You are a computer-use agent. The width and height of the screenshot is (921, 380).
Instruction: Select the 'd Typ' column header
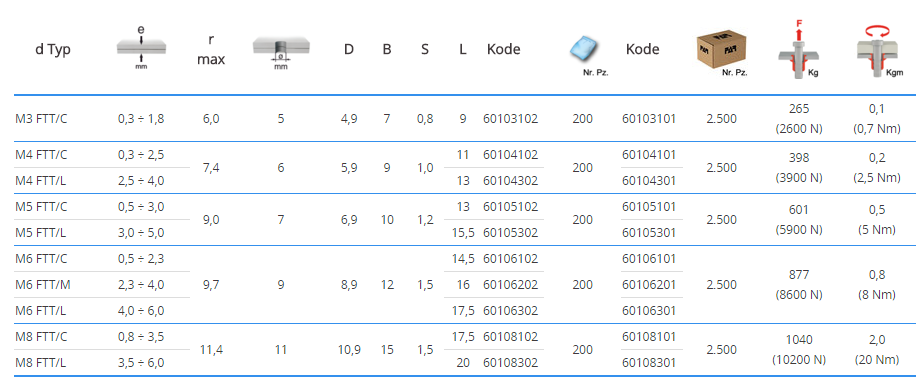[53, 49]
